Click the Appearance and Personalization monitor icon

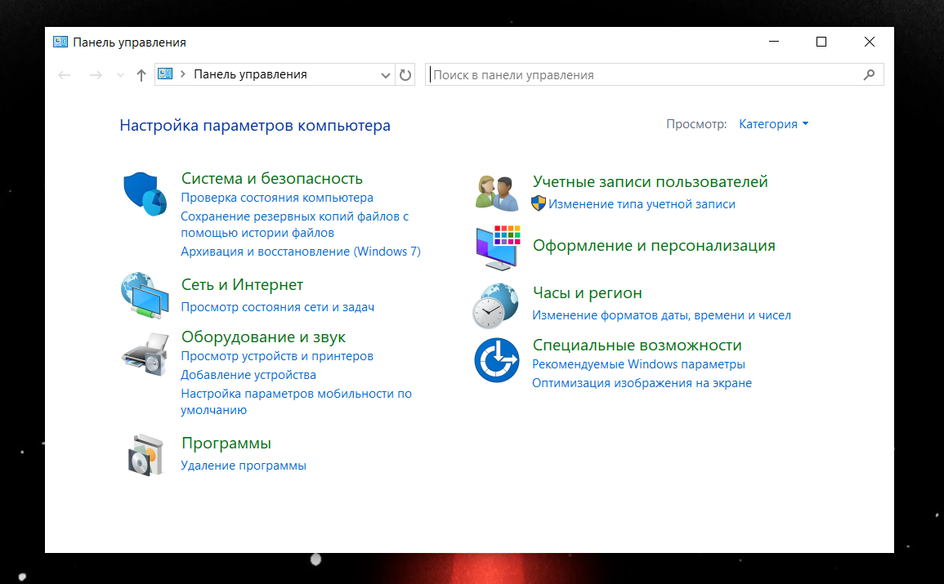click(x=498, y=247)
